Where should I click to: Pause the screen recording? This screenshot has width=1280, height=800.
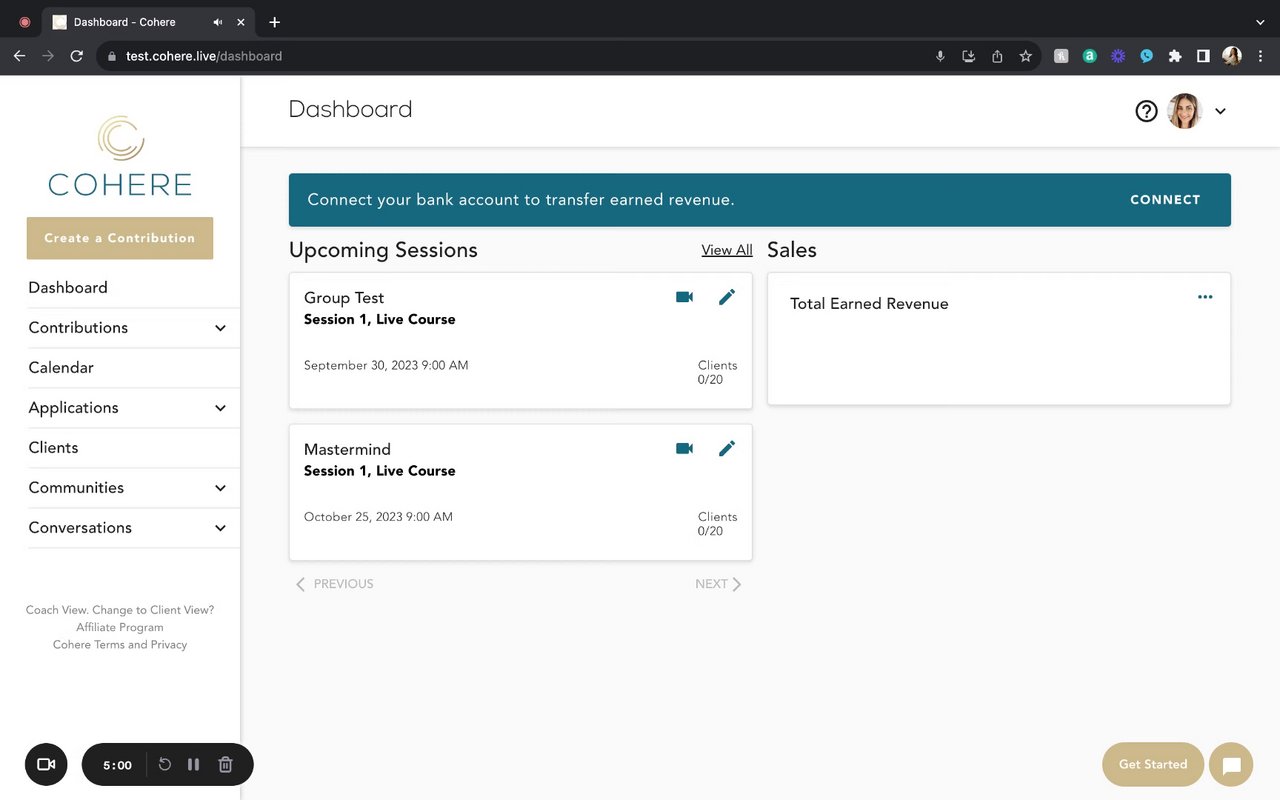194,765
